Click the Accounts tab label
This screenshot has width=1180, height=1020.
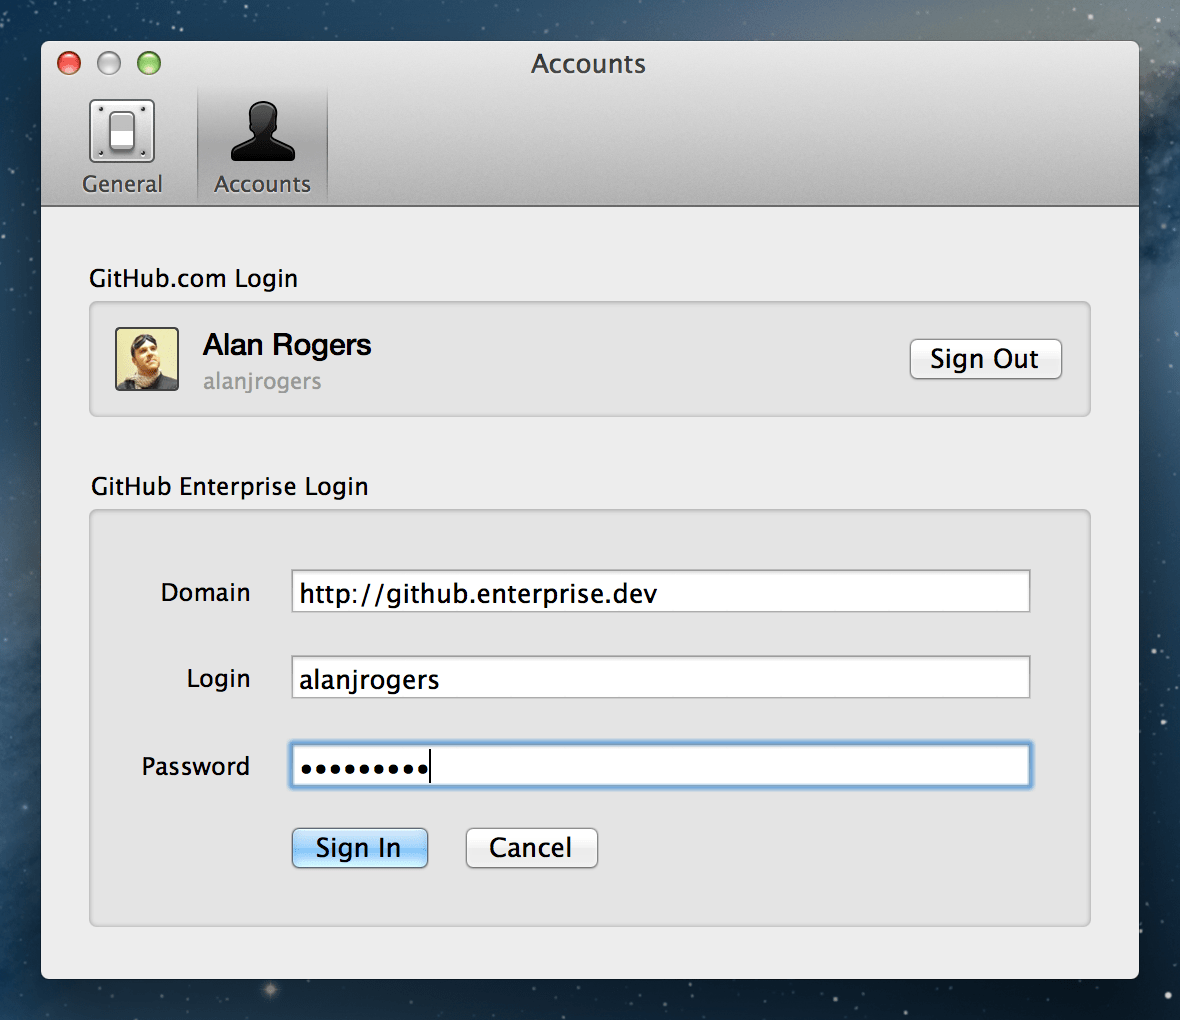coord(262,185)
